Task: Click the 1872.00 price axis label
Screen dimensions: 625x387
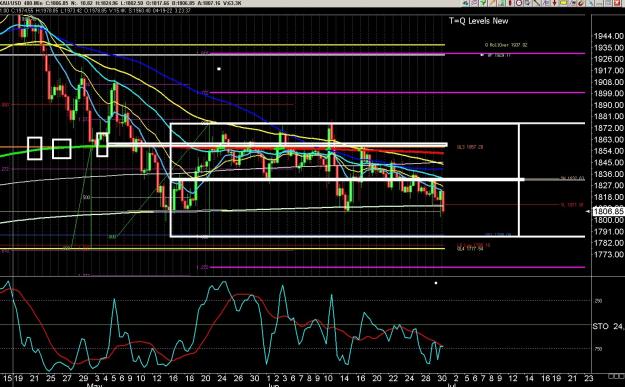Action: pyautogui.click(x=608, y=128)
